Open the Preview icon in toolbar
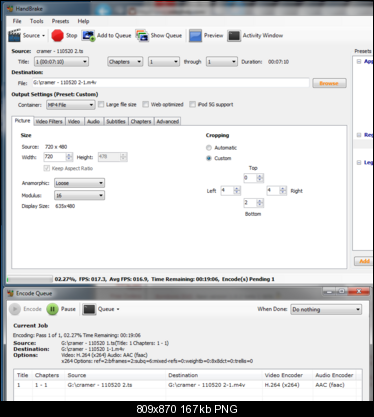The width and height of the screenshot is (374, 417). (195, 36)
